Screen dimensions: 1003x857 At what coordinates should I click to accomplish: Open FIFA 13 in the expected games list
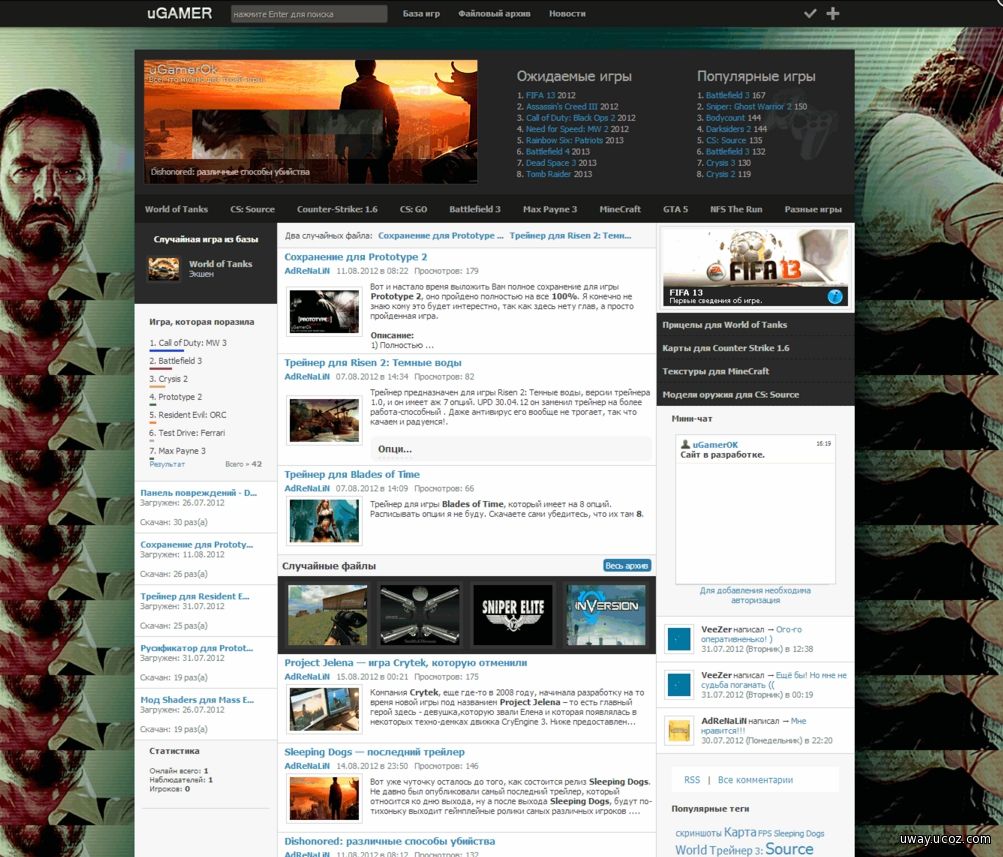pyautogui.click(x=541, y=95)
